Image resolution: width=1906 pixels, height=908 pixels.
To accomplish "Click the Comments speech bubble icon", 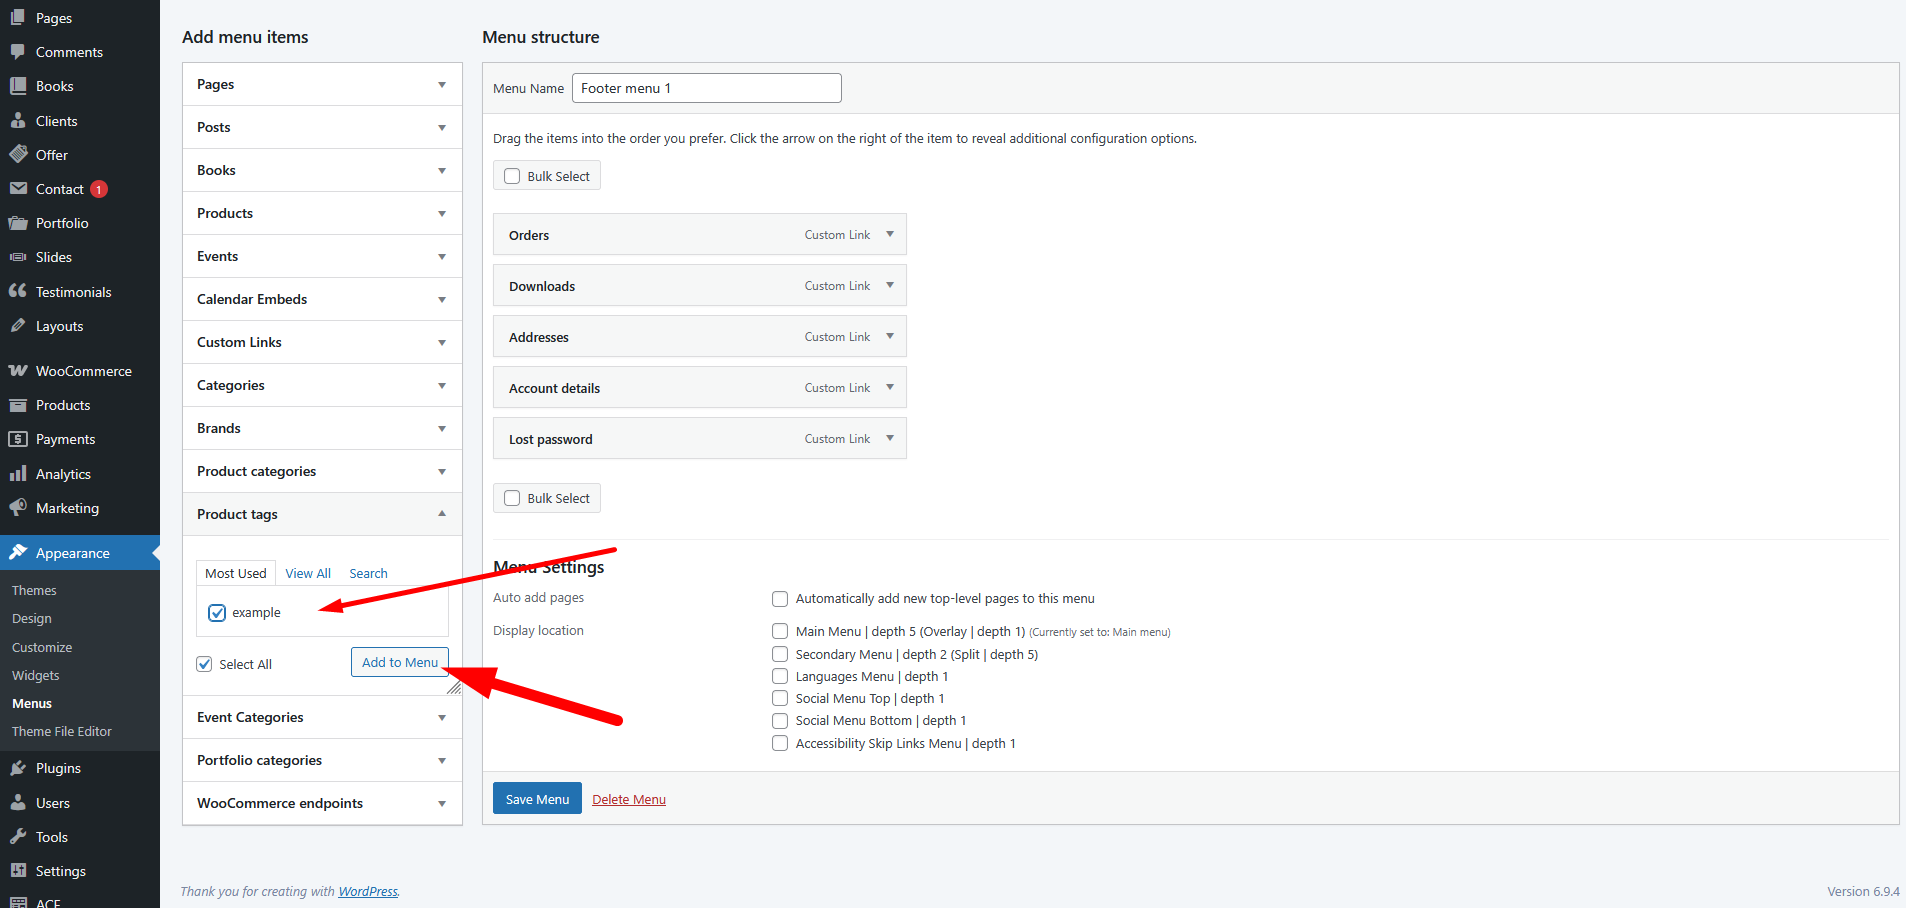I will click(18, 52).
